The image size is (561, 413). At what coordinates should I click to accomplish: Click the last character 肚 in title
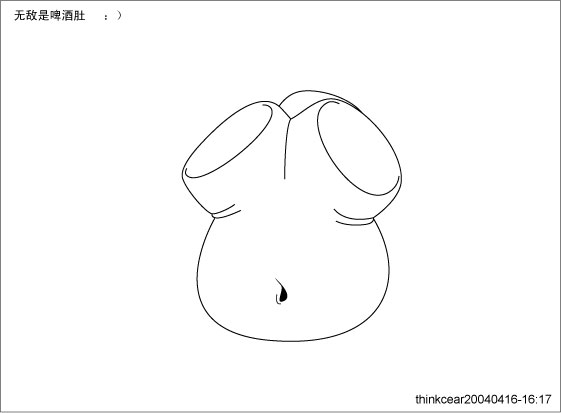coord(79,16)
